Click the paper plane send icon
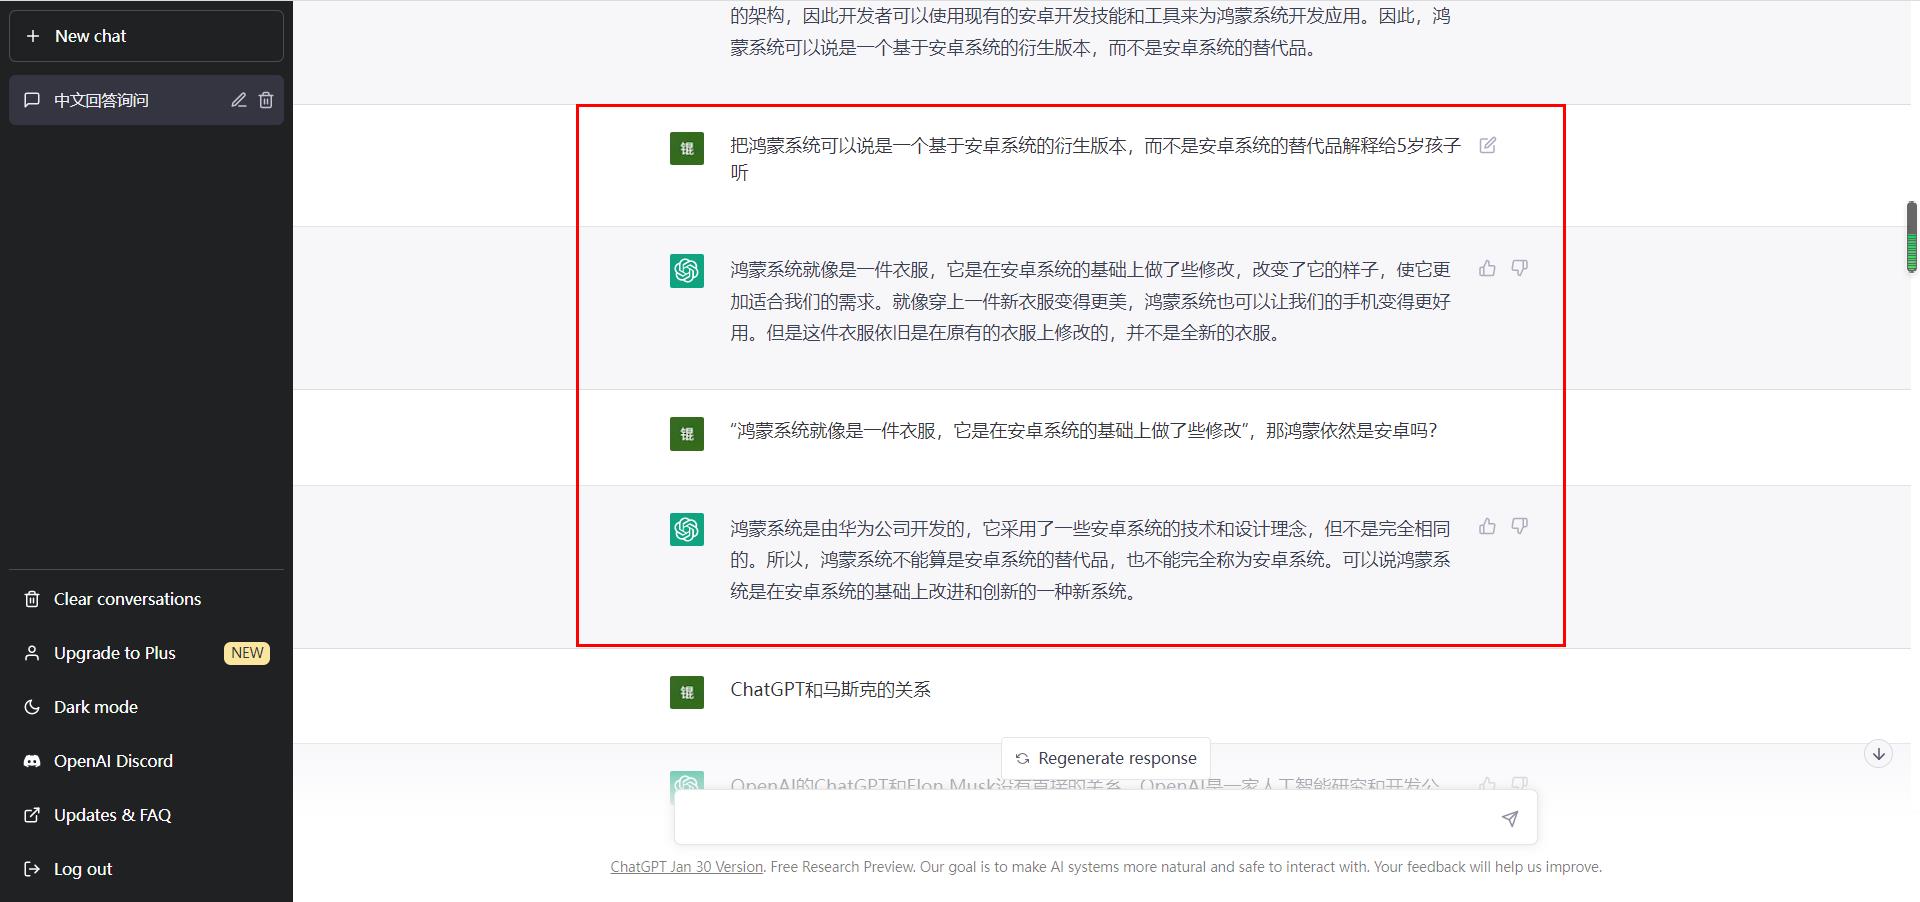This screenshot has height=902, width=1920. (x=1509, y=817)
